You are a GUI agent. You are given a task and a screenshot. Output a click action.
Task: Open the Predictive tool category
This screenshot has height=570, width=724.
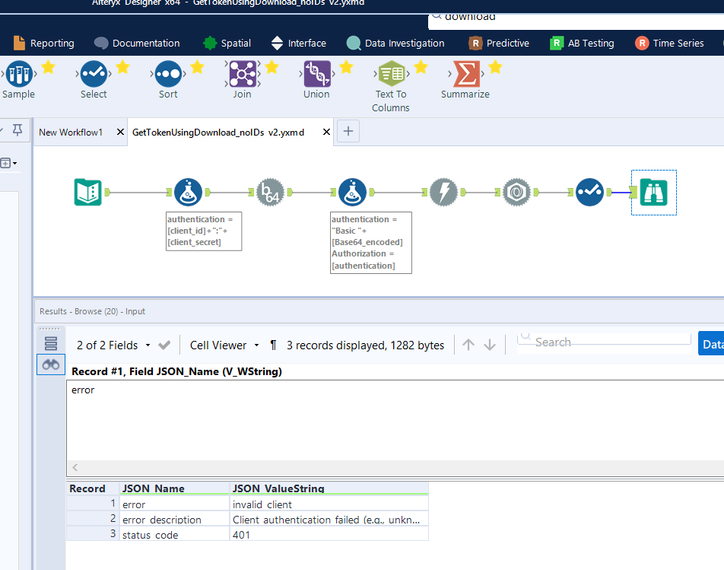coord(499,43)
